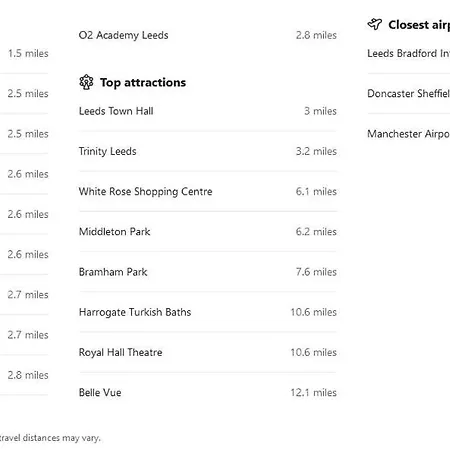Click the 12.1 miles distance for Belle Vue
This screenshot has height=450, width=450.
pos(313,393)
